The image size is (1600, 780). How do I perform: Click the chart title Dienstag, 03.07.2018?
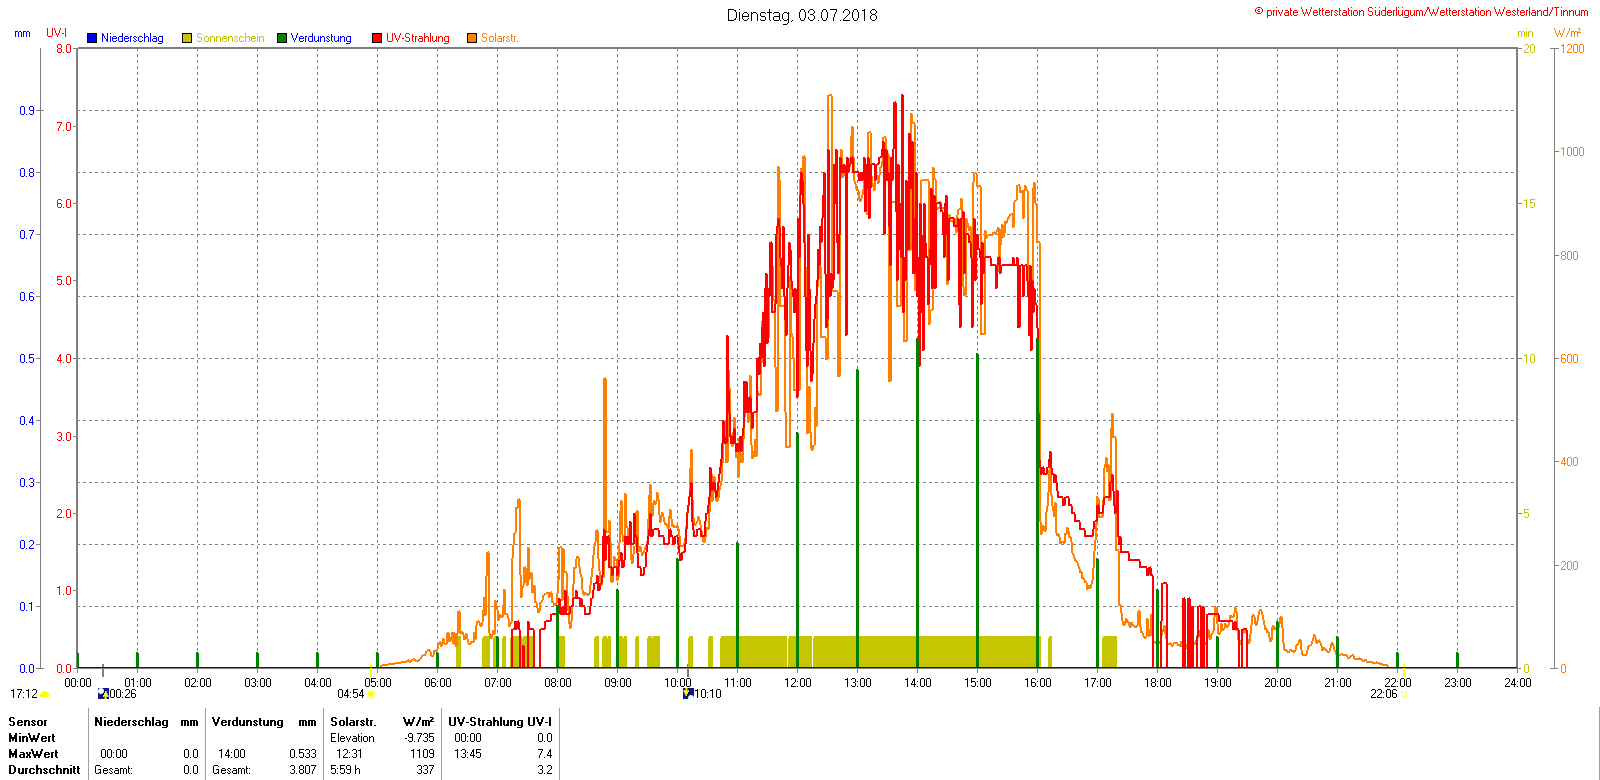coord(802,15)
